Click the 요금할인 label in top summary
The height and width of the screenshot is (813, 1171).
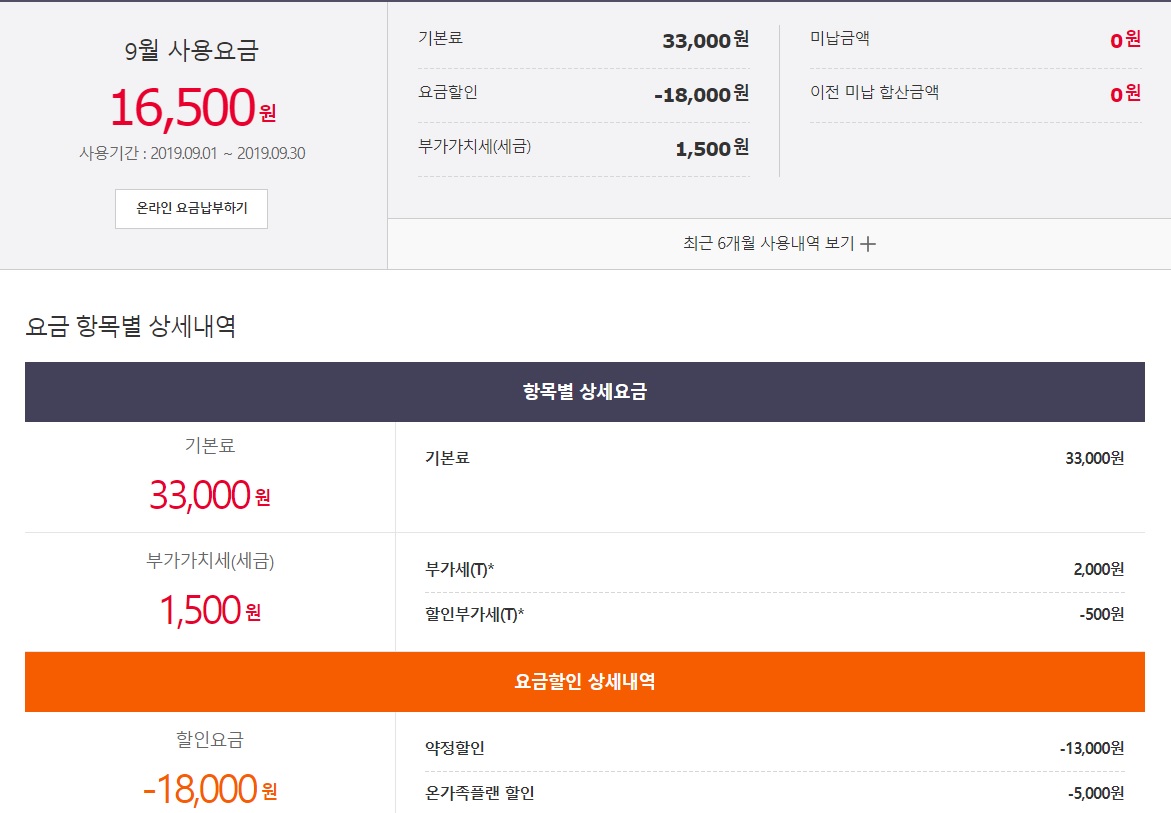point(448,93)
